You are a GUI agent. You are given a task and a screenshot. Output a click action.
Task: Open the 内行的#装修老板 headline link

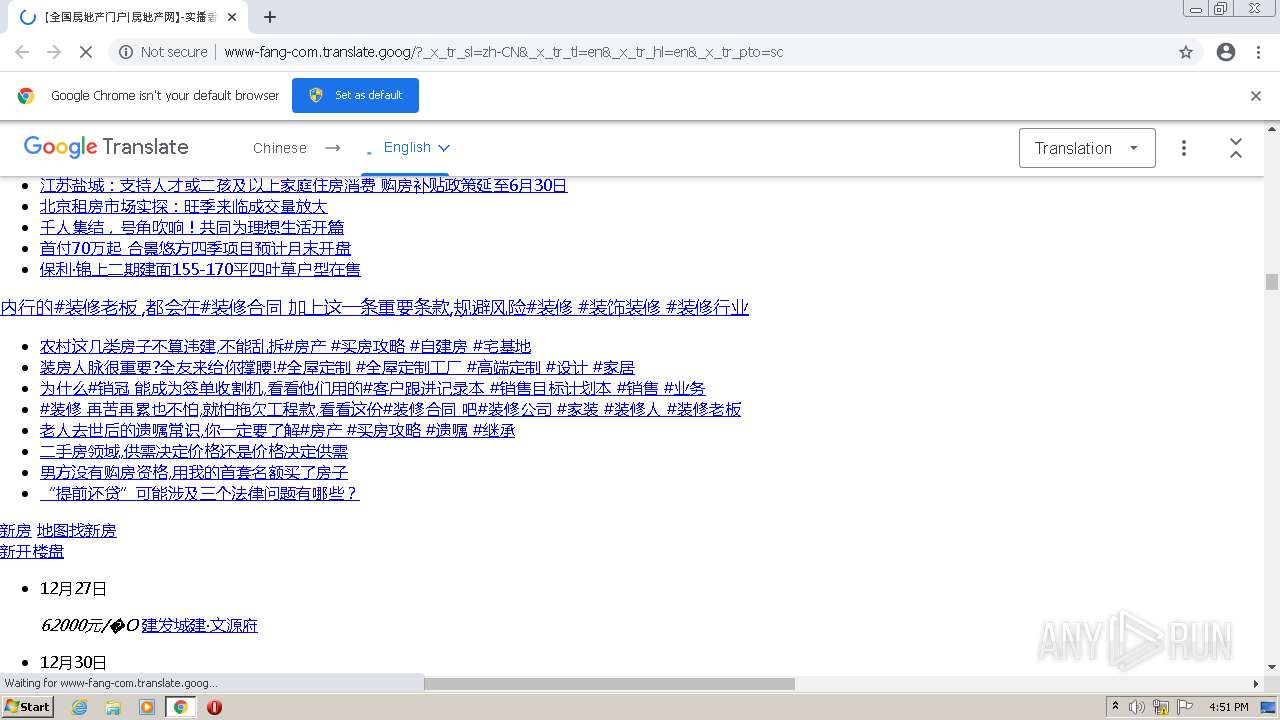tap(374, 307)
